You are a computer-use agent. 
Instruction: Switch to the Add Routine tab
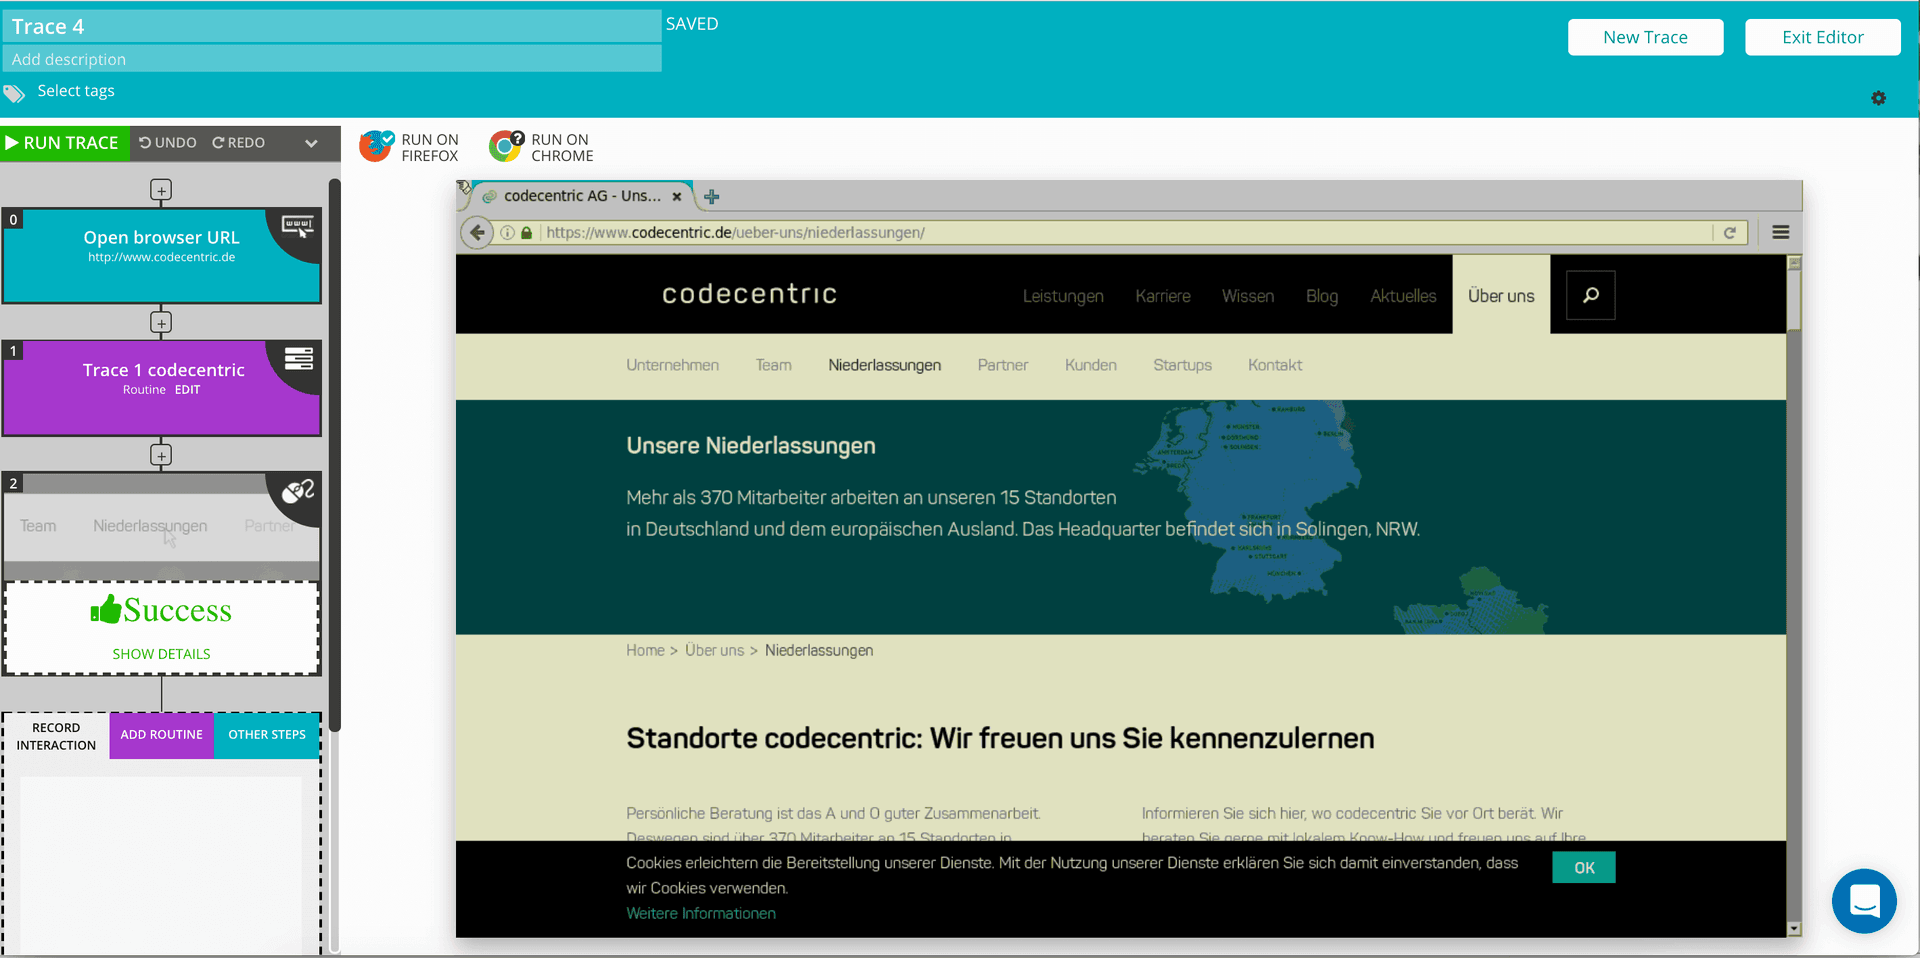pyautogui.click(x=161, y=735)
